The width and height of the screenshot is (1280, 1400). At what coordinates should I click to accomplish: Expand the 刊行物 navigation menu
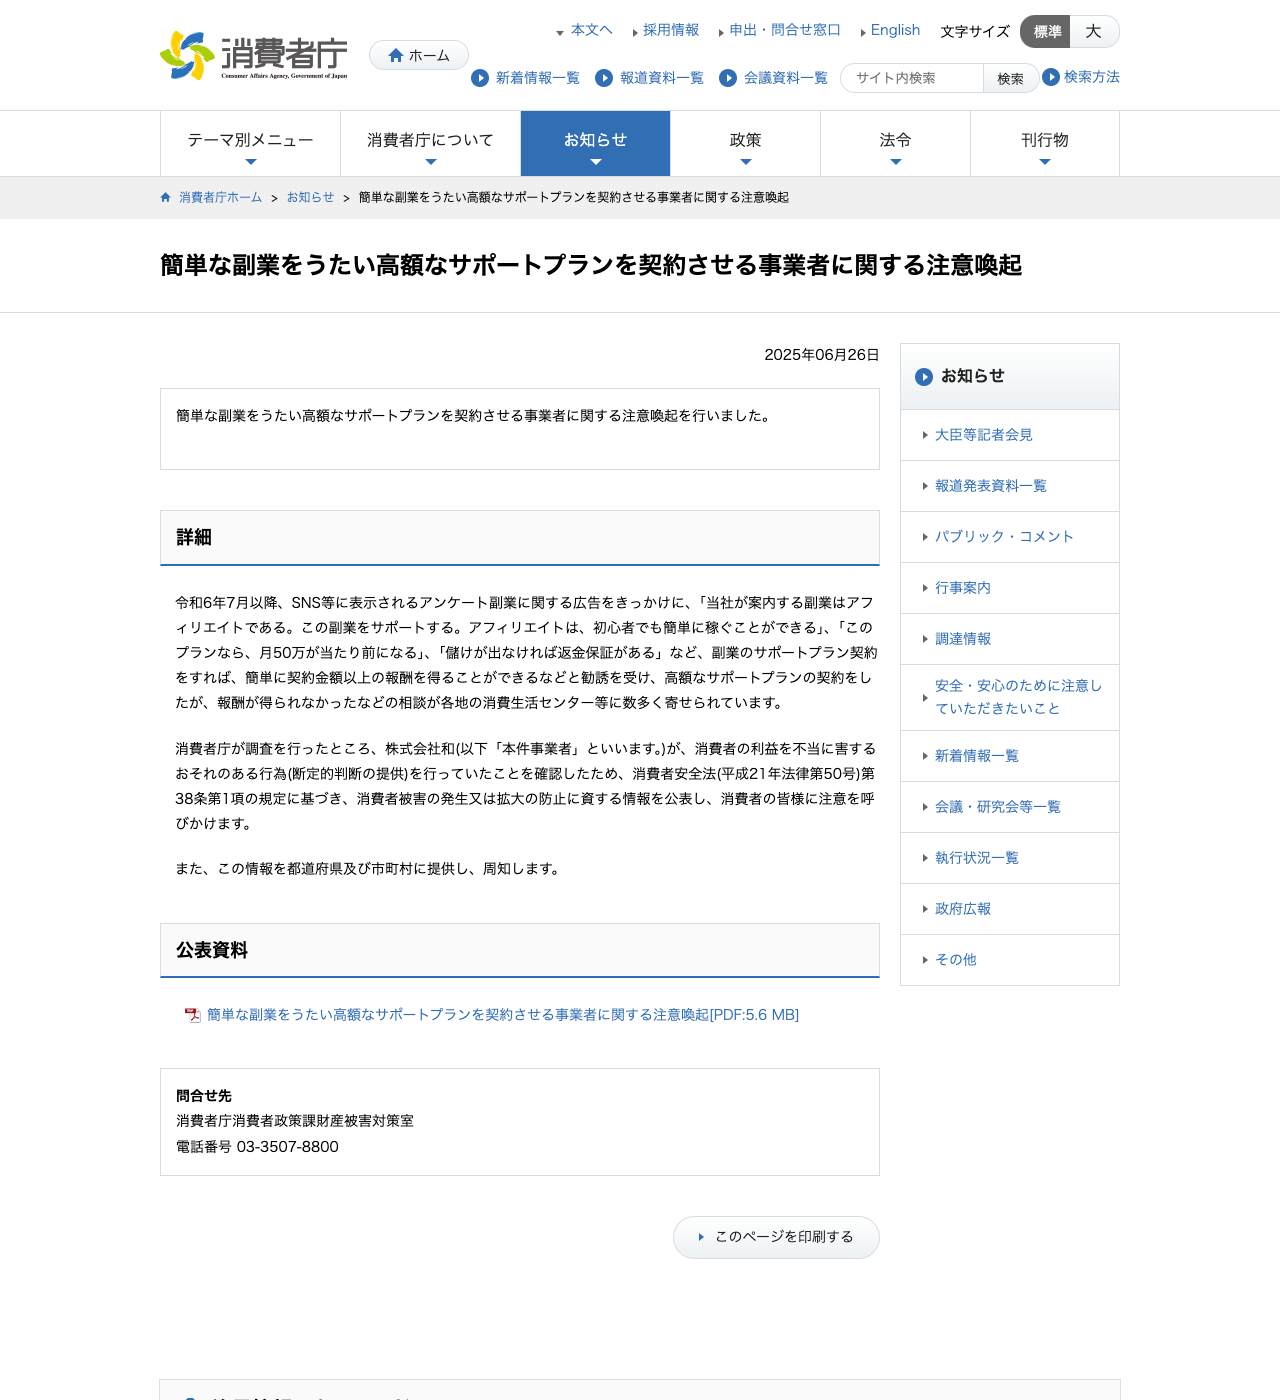(x=1045, y=144)
